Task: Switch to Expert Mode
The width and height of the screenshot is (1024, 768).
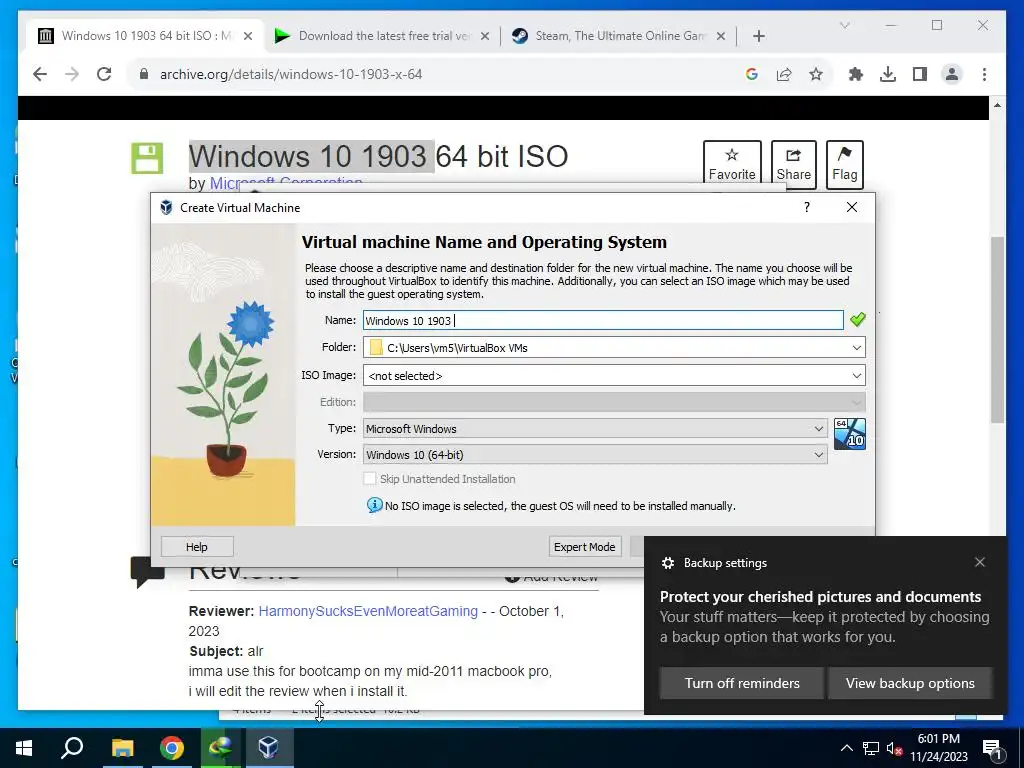Action: click(584, 547)
